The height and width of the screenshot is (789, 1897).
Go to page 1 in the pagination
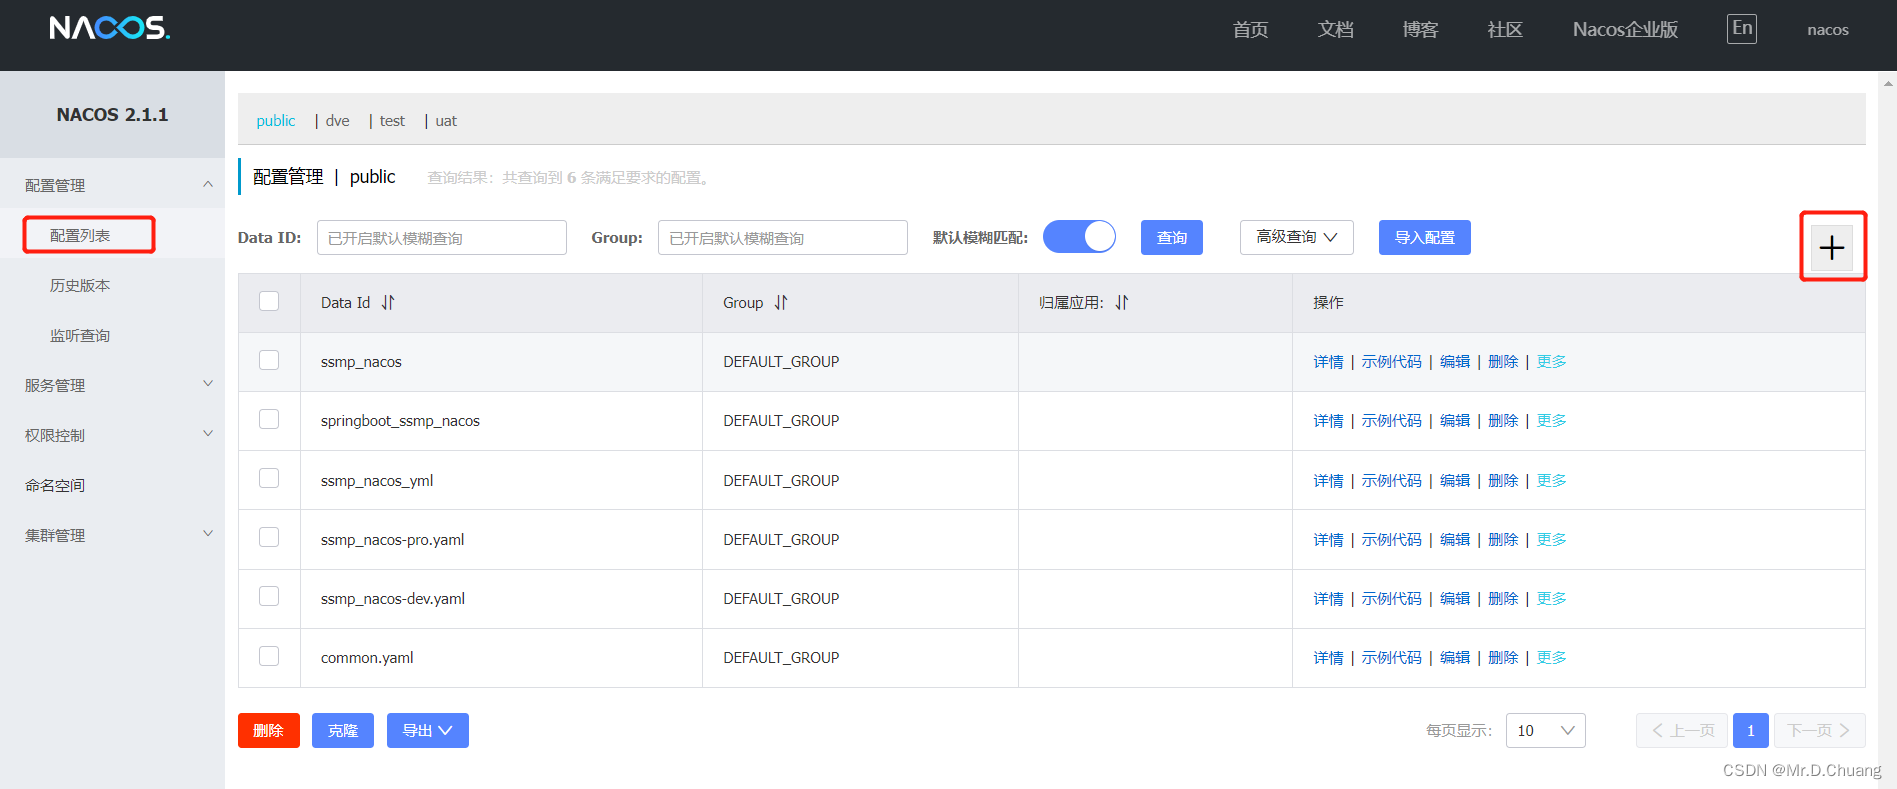1751,730
